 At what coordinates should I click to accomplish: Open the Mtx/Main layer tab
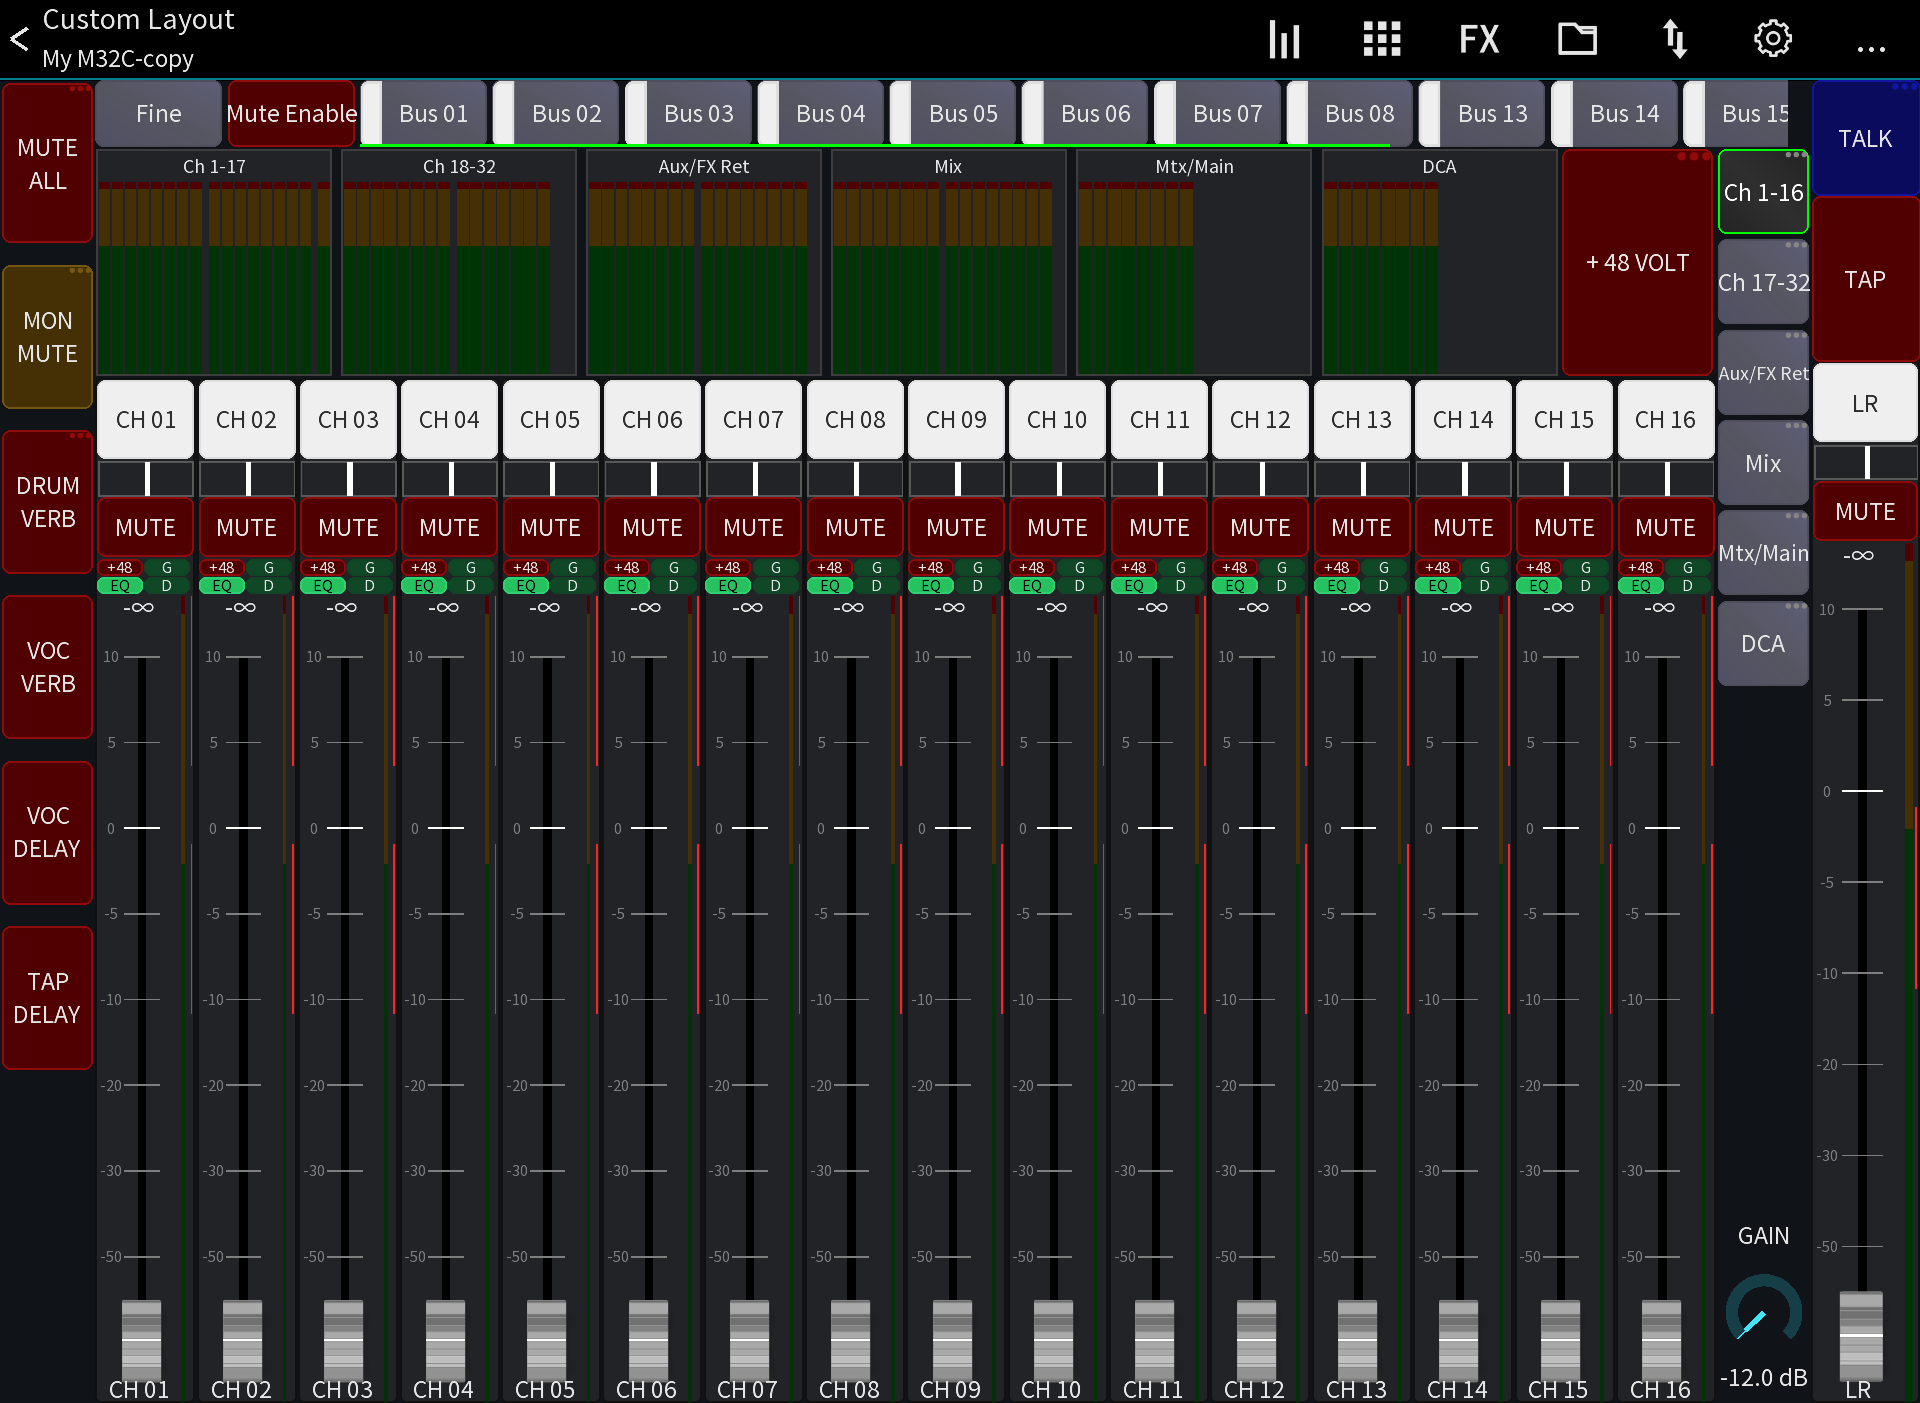pyautogui.click(x=1763, y=553)
